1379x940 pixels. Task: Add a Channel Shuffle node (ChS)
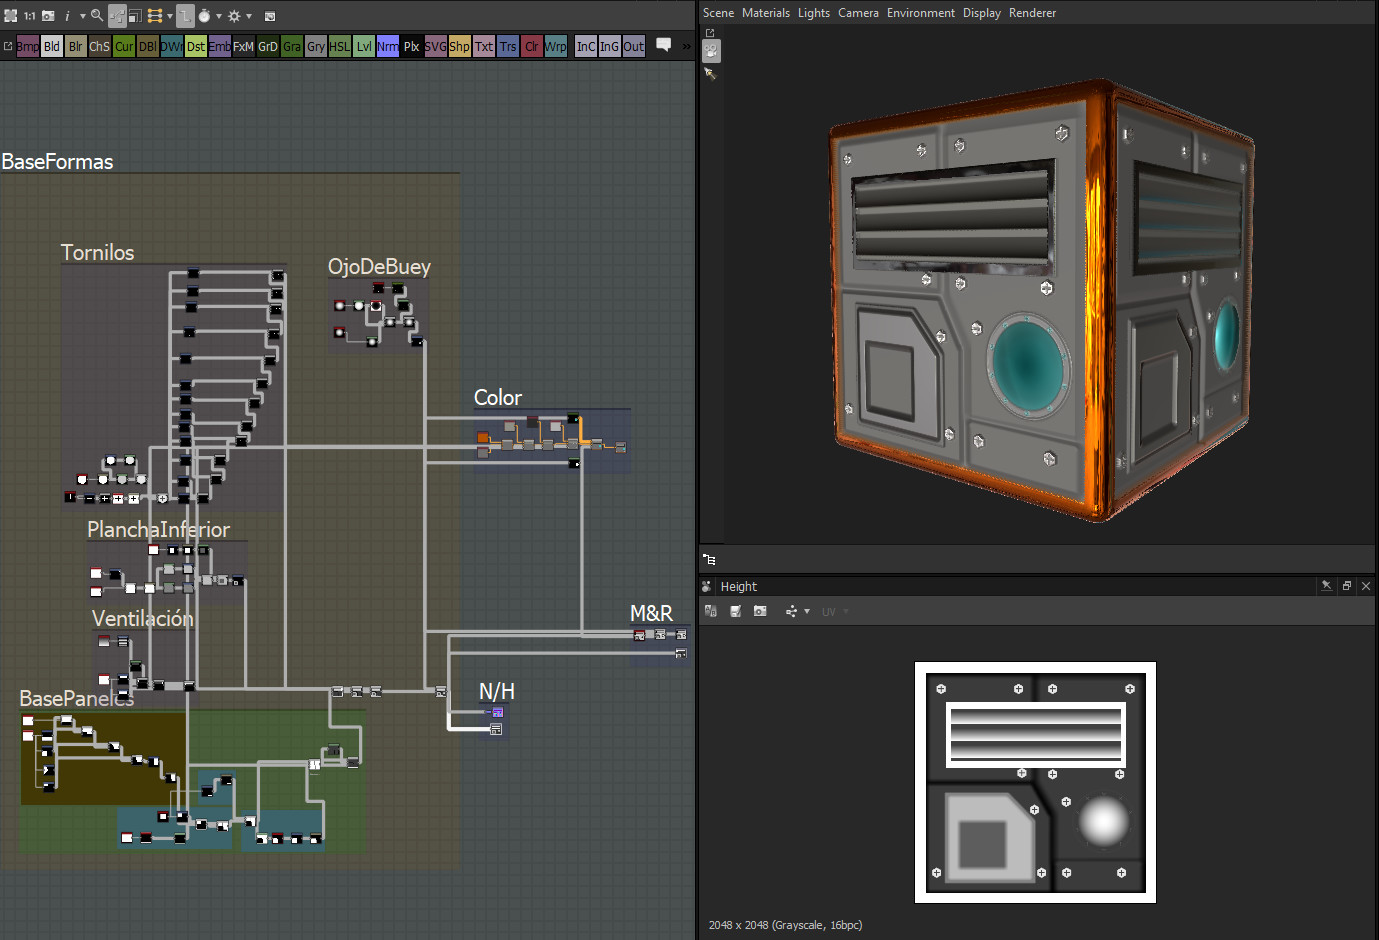[100, 46]
